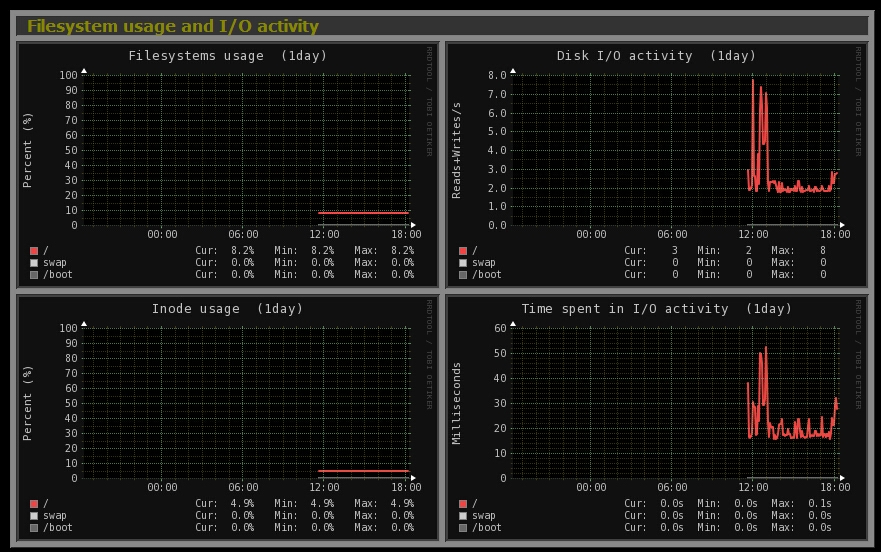Select the 'swap' label in Time spent in I/O legend
The height and width of the screenshot is (552, 881).
coord(484,515)
